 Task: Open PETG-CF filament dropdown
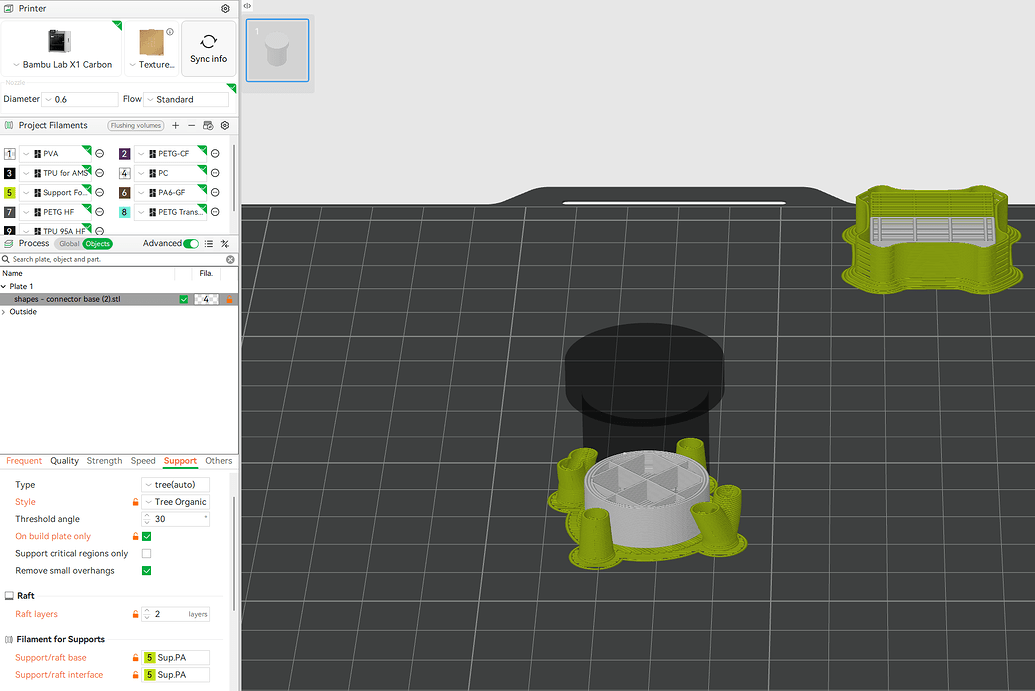tap(170, 154)
